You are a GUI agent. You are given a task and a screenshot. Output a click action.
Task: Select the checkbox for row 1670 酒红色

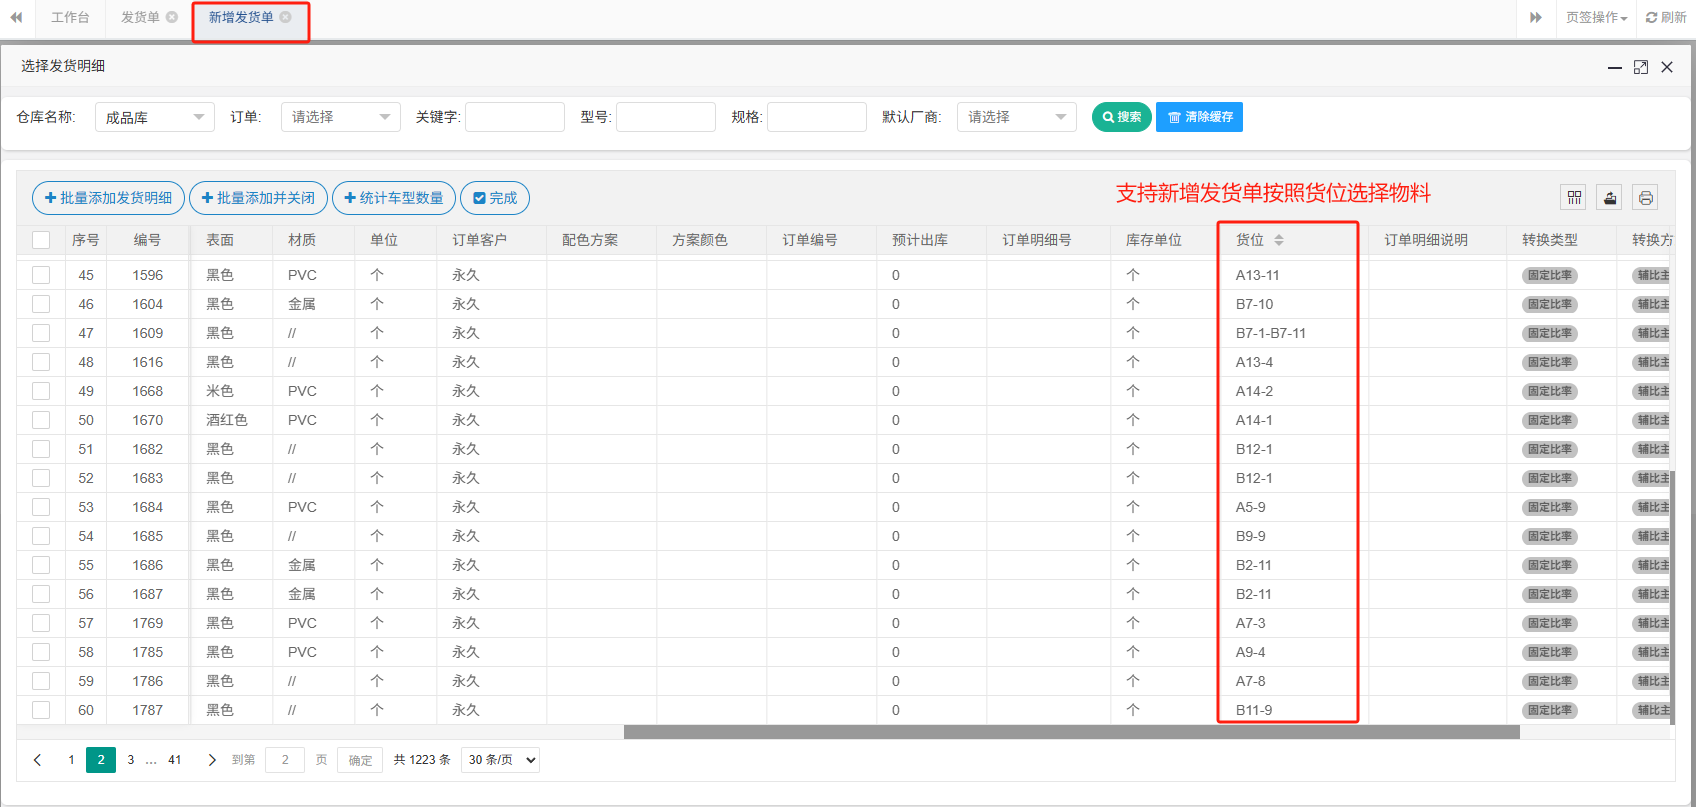pyautogui.click(x=41, y=420)
